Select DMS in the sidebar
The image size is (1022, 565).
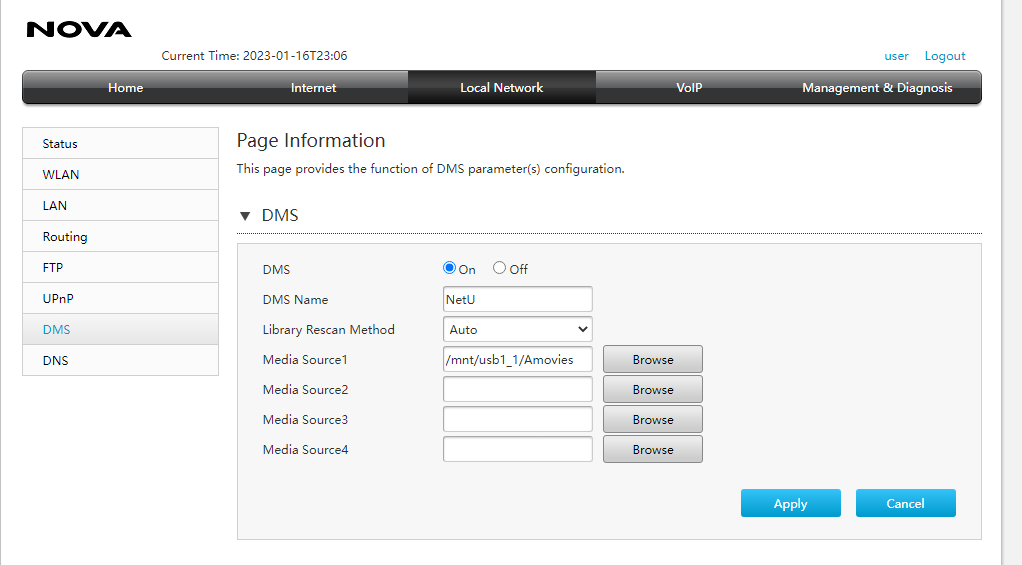tap(121, 329)
